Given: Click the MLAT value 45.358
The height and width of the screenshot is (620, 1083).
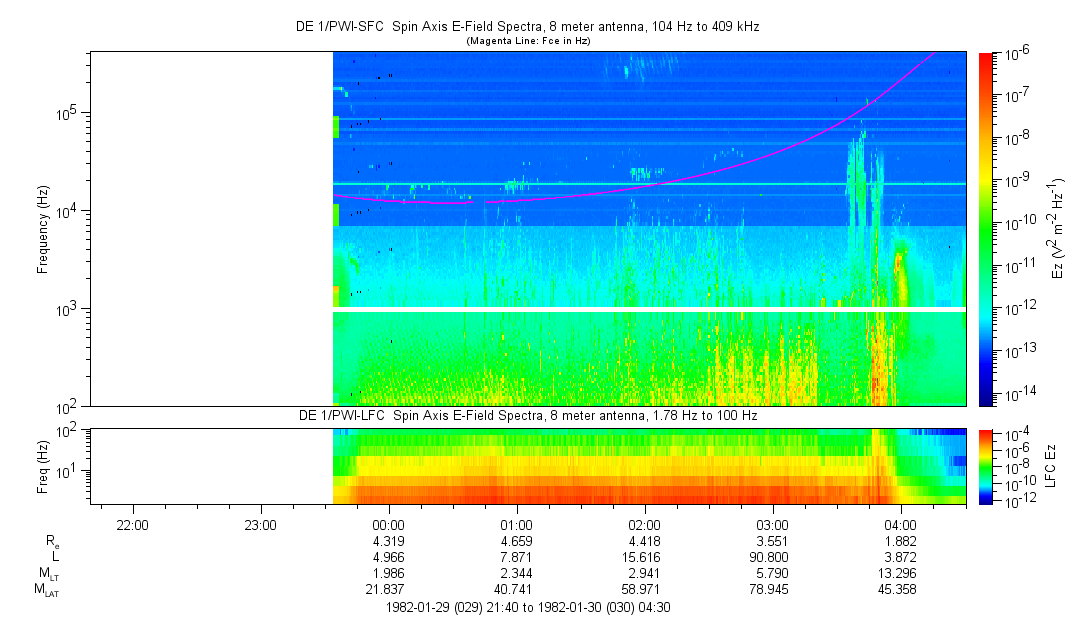Looking at the screenshot, I should [x=897, y=589].
